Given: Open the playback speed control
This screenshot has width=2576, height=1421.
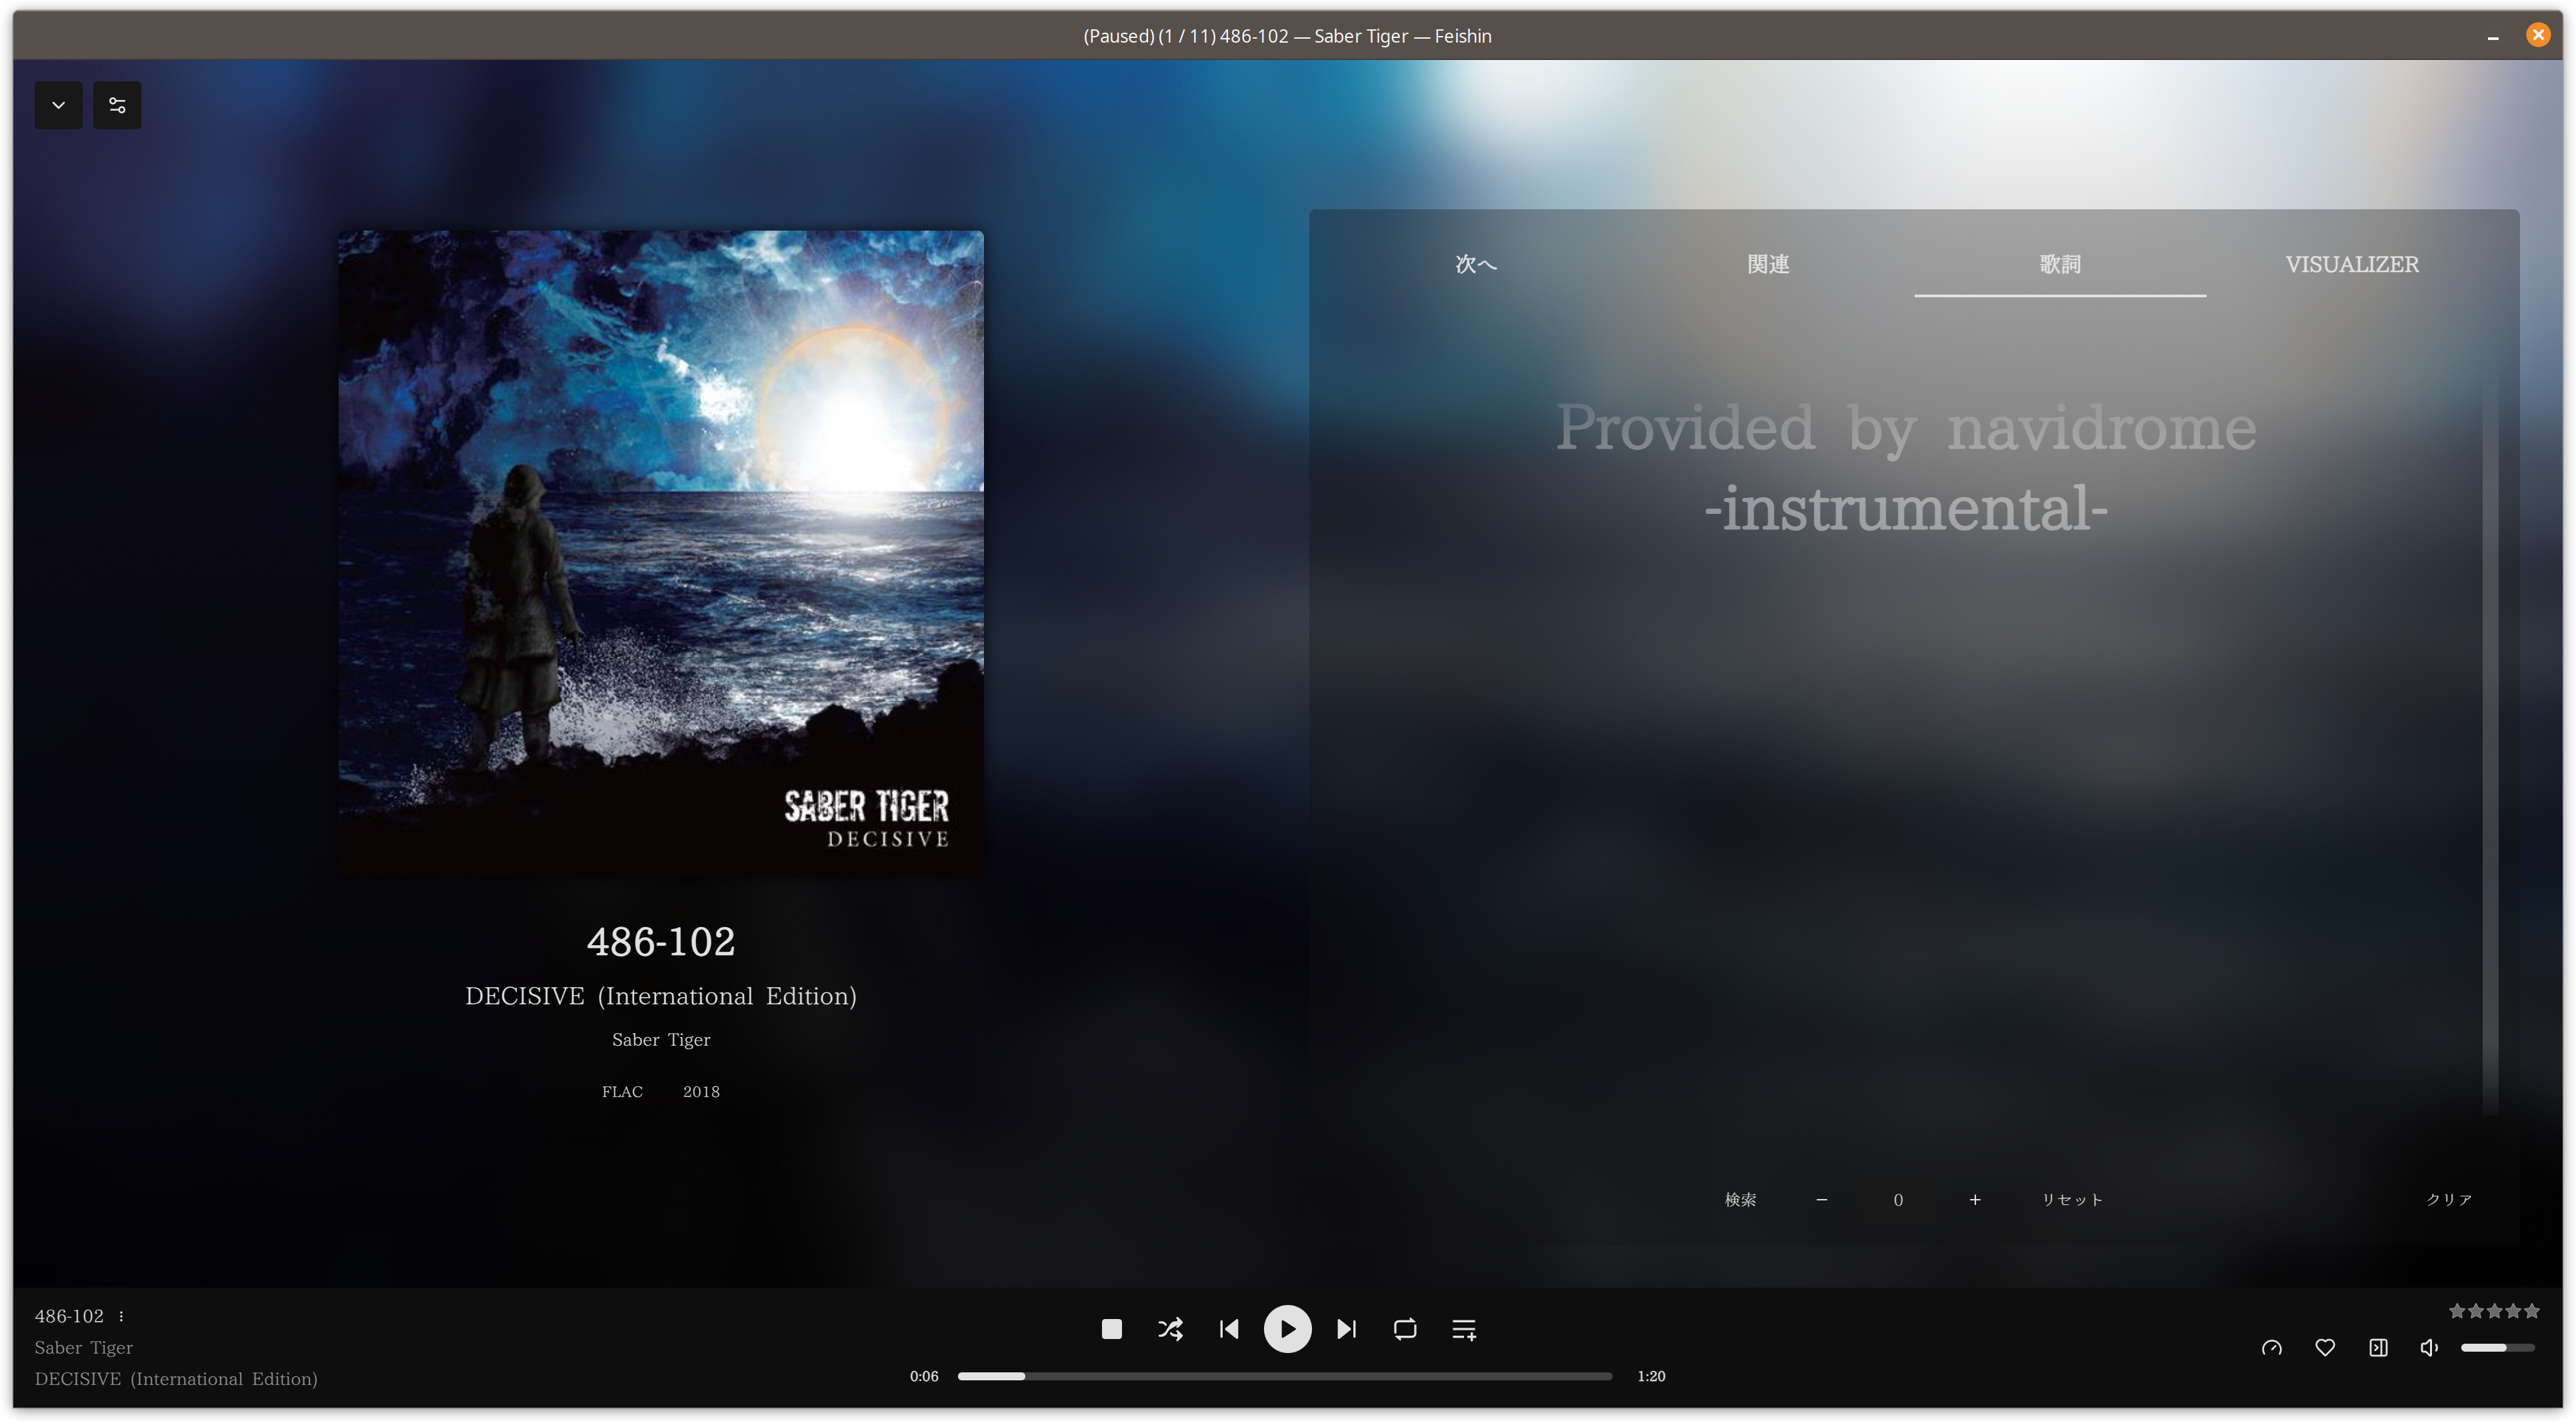Looking at the screenshot, I should click(x=2271, y=1348).
